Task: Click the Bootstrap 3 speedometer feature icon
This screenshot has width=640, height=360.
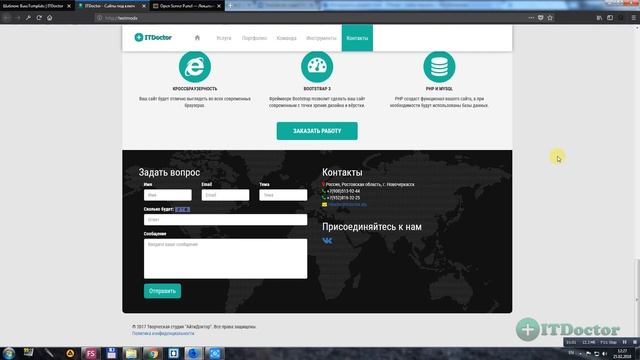Action: click(317, 67)
